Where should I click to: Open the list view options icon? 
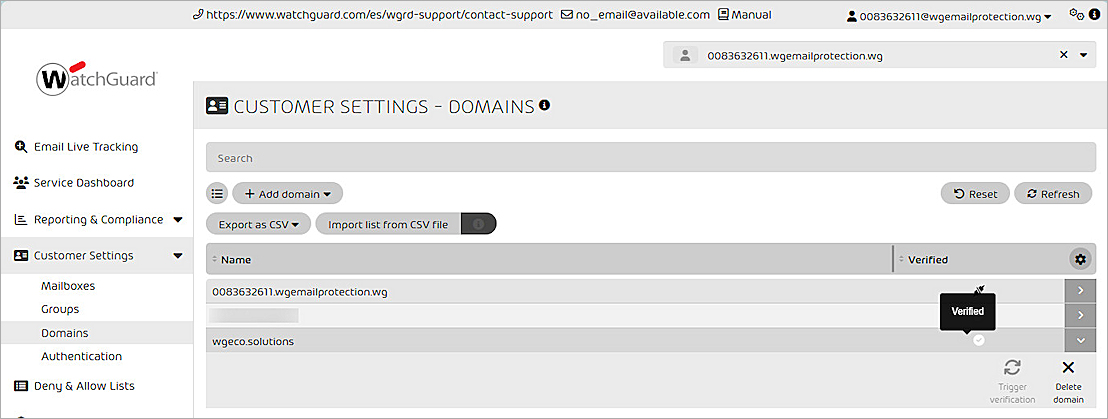tap(217, 193)
